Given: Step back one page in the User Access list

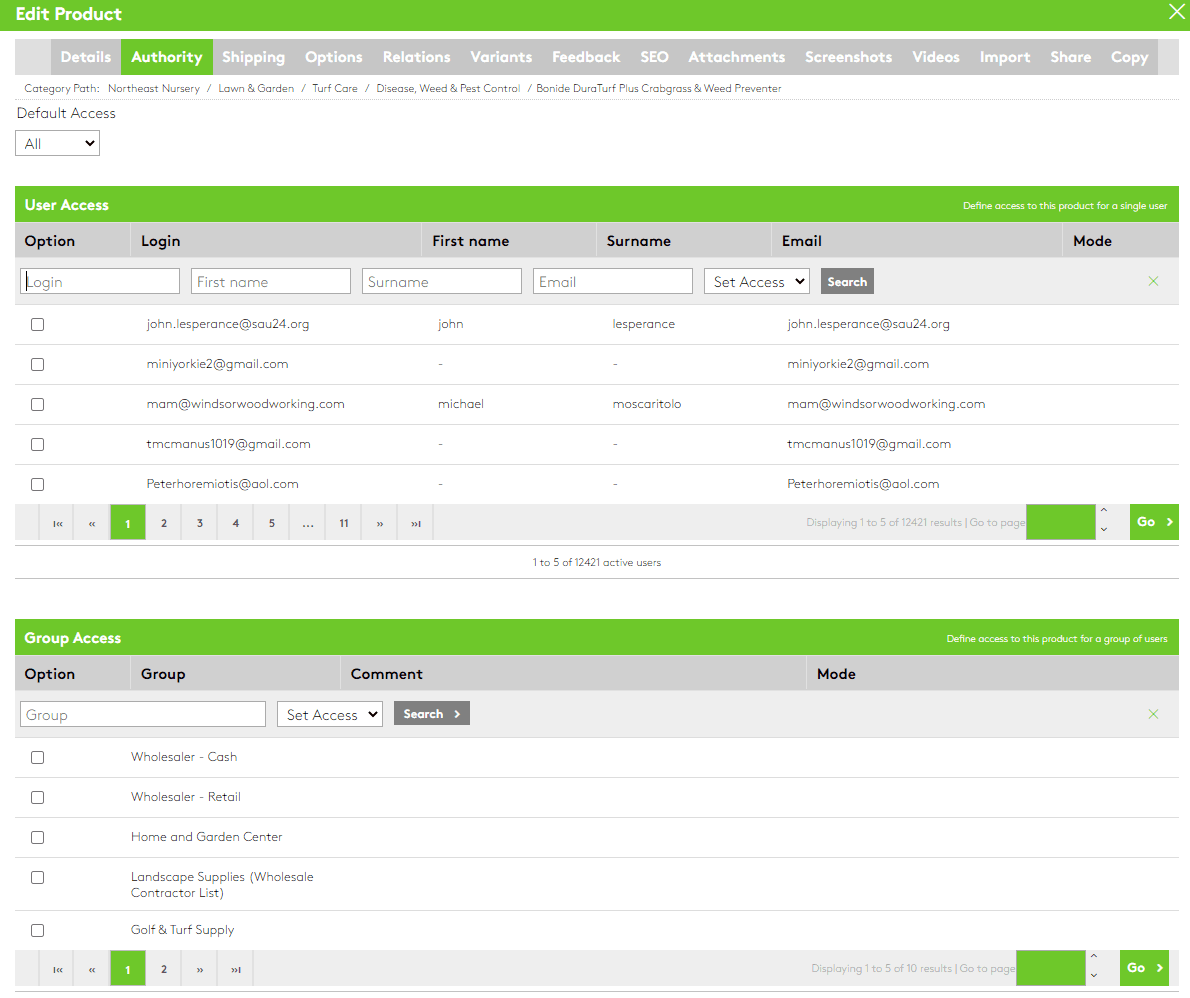Looking at the screenshot, I should point(92,522).
